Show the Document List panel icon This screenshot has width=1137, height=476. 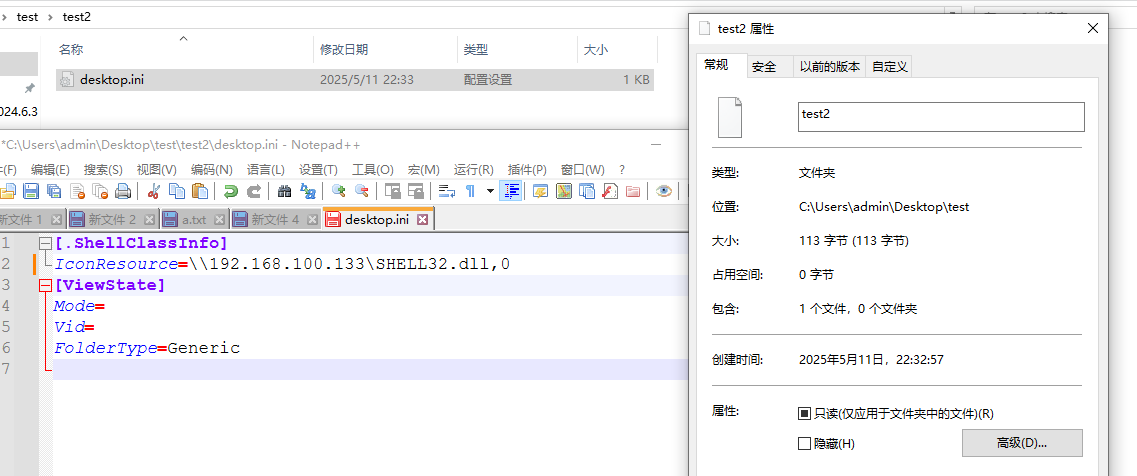click(587, 191)
